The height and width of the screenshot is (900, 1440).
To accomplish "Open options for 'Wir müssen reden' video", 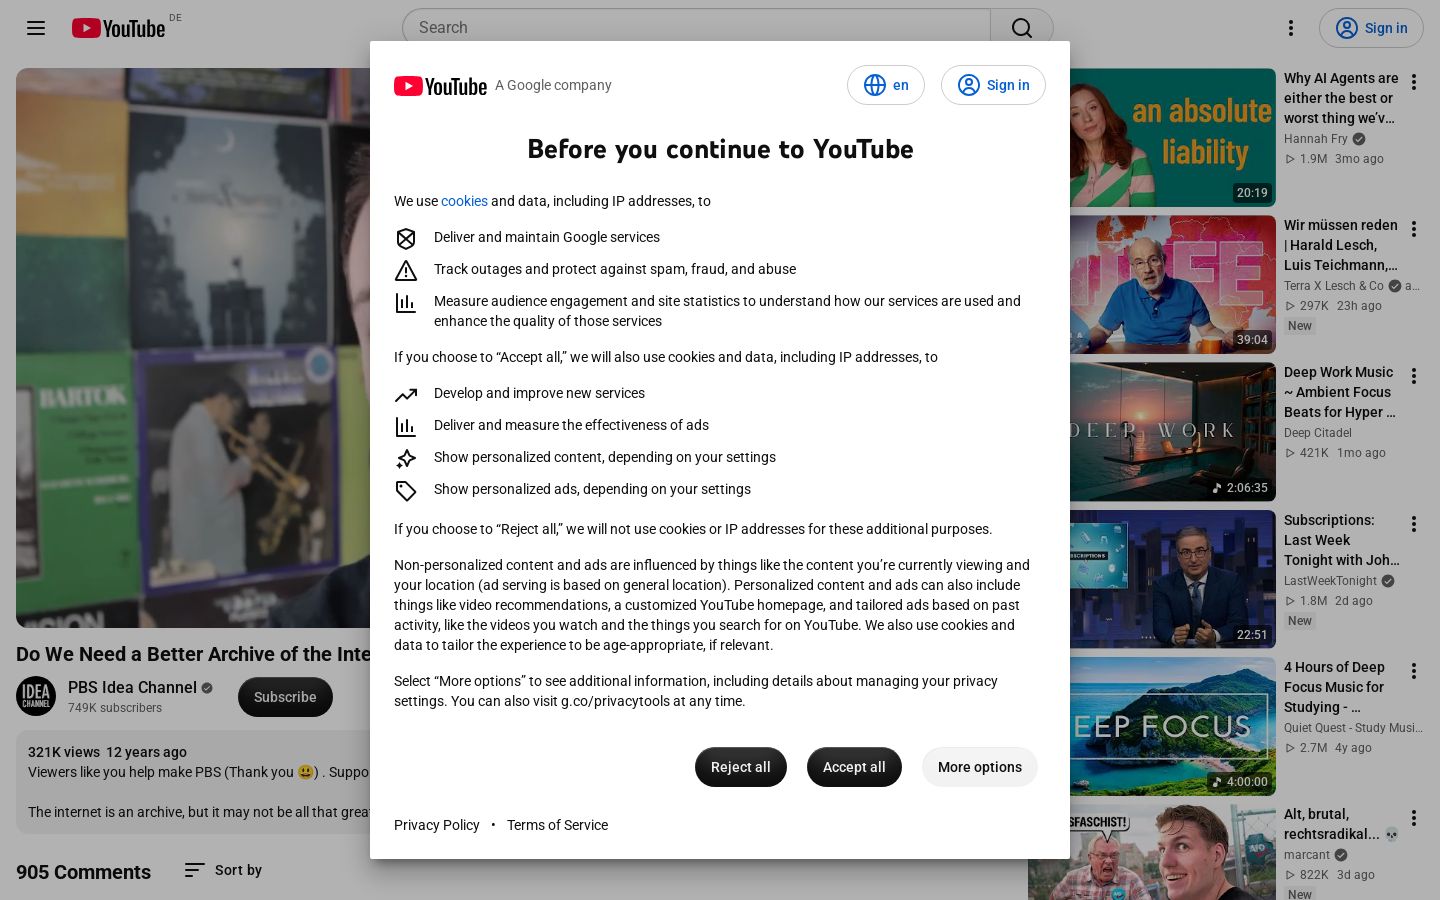I will (x=1414, y=229).
